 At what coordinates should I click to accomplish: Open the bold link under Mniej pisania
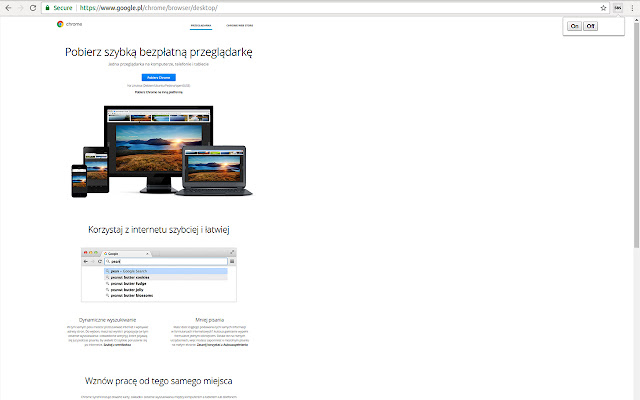pyautogui.click(x=222, y=345)
